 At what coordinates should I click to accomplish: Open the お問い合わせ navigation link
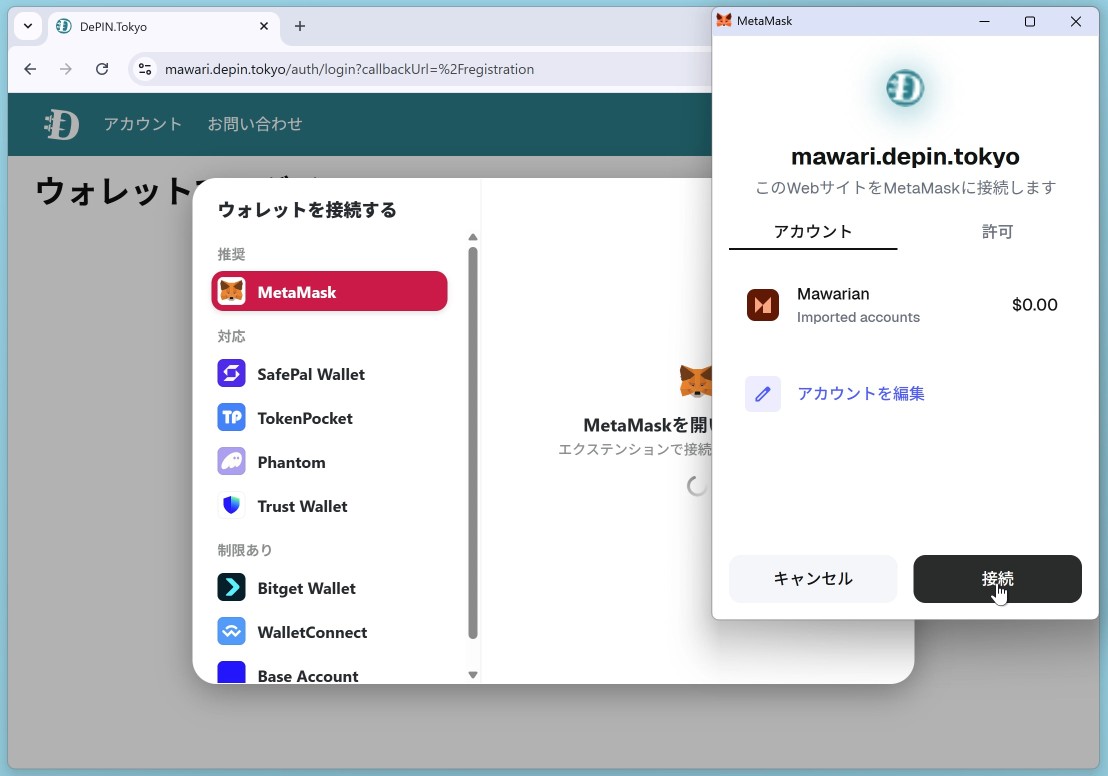pyautogui.click(x=254, y=124)
